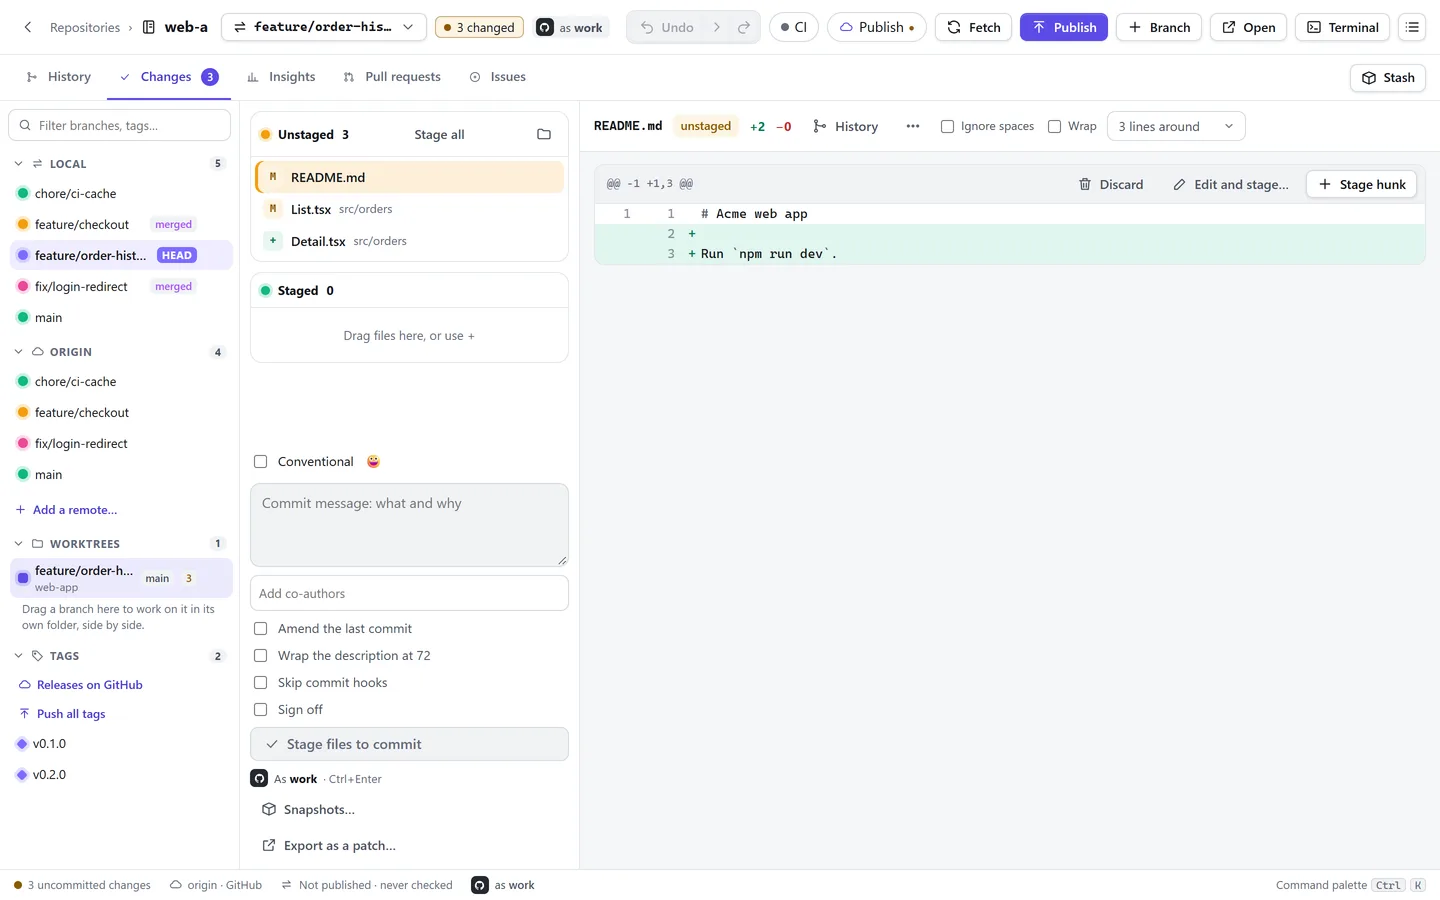This screenshot has height=900, width=1440.
Task: Open the branch selector dropdown
Action: pos(324,27)
